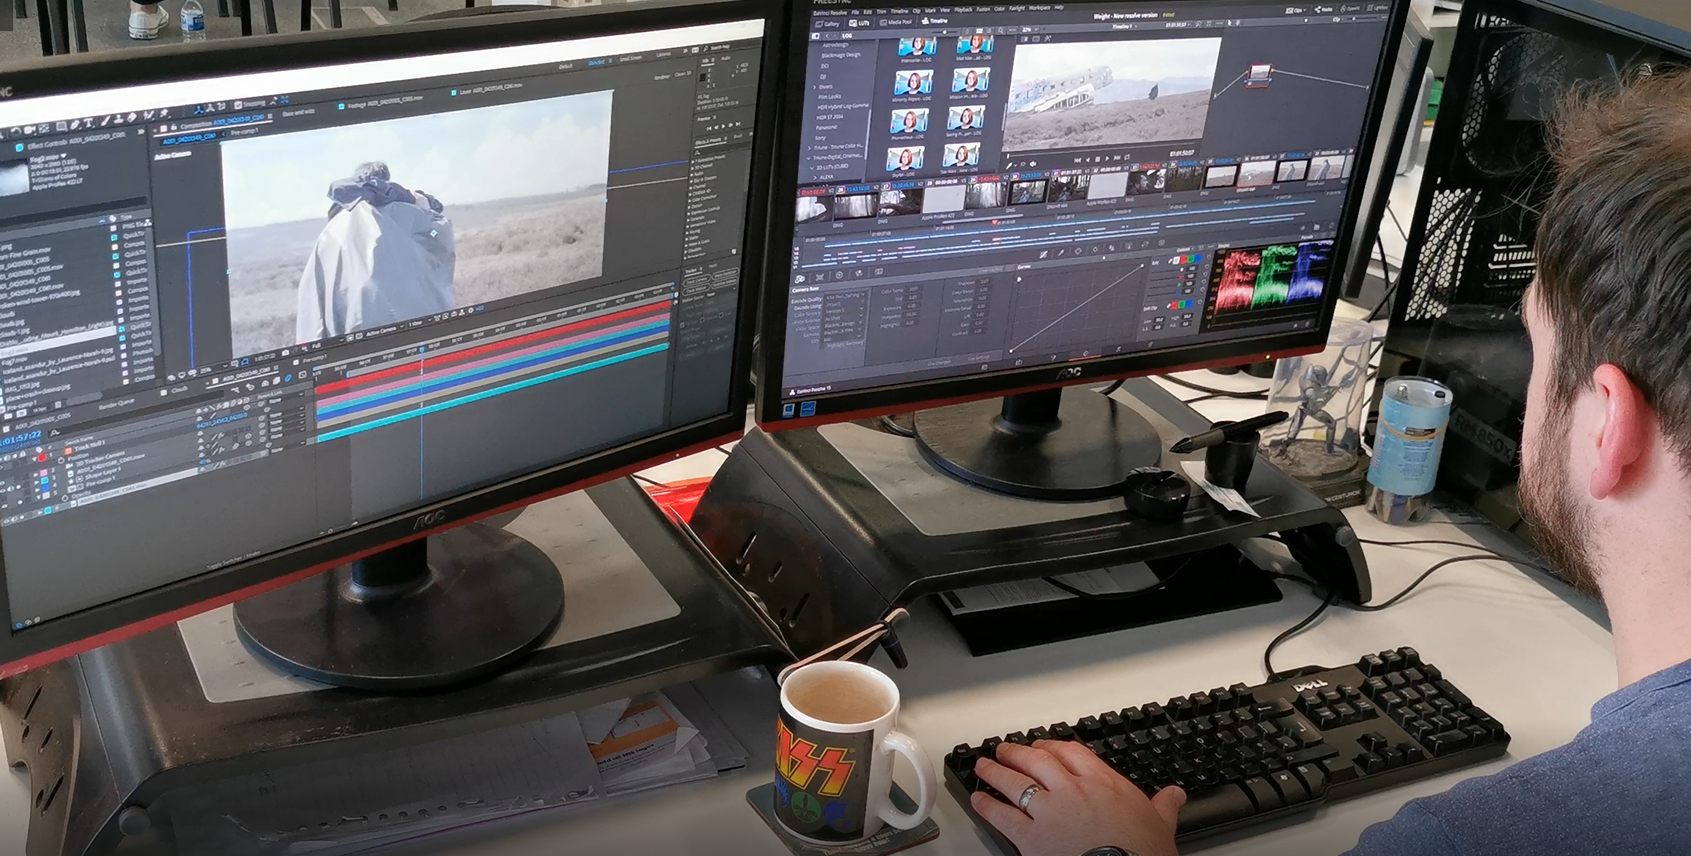Viewport: 1691px width, 856px height.
Task: Open the Active Camera view dropdown
Action: 382,333
